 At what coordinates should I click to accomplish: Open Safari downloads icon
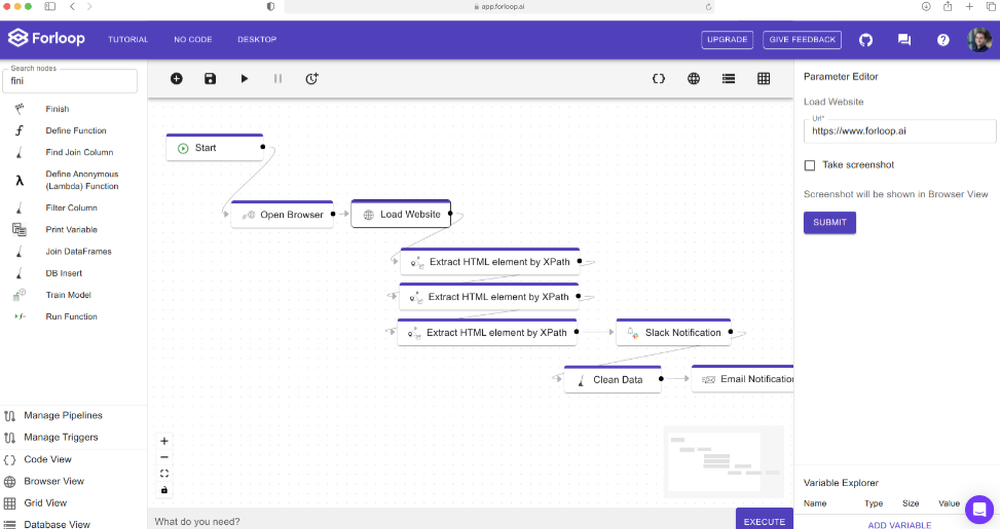click(926, 6)
